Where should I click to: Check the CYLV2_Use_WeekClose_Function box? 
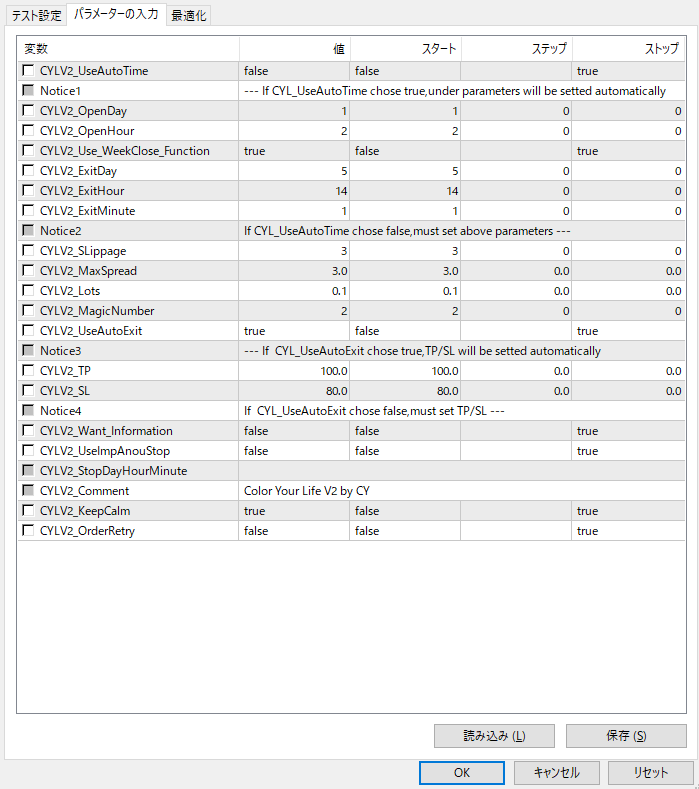click(x=28, y=150)
